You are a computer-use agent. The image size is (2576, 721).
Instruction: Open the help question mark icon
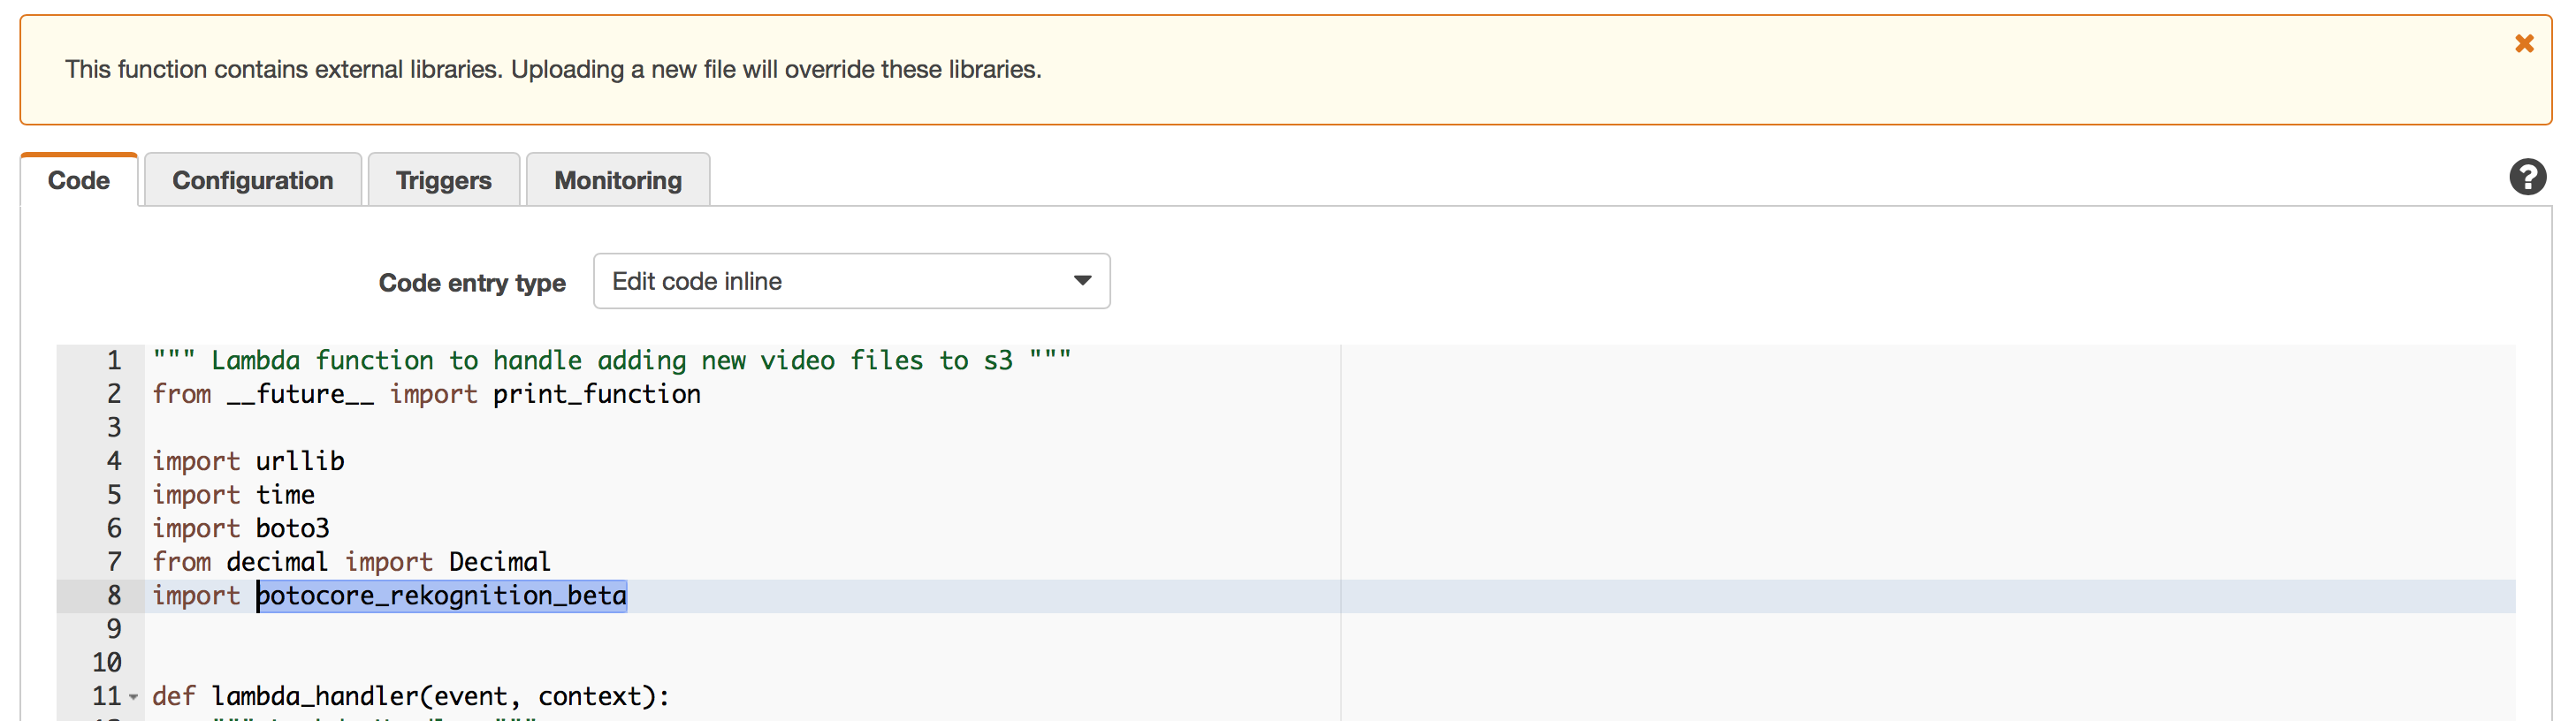[x=2527, y=178]
